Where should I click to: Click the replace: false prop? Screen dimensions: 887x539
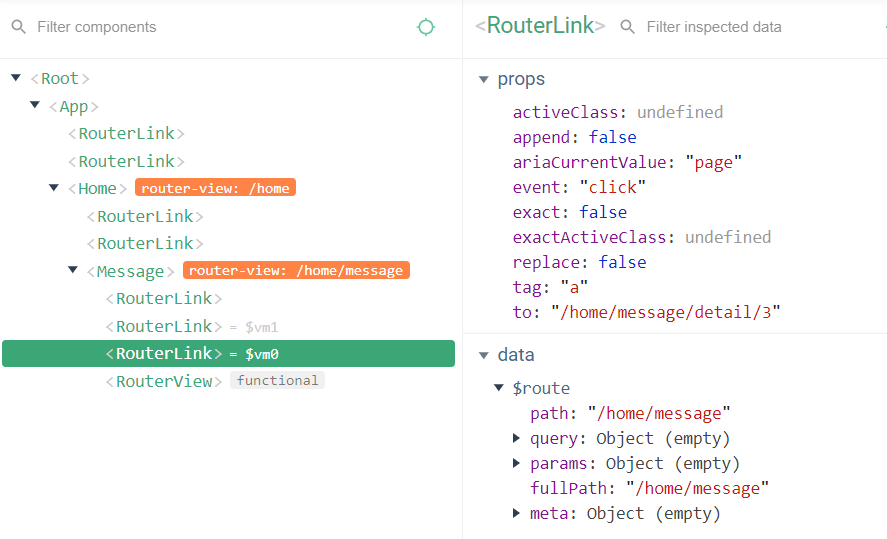coord(579,262)
